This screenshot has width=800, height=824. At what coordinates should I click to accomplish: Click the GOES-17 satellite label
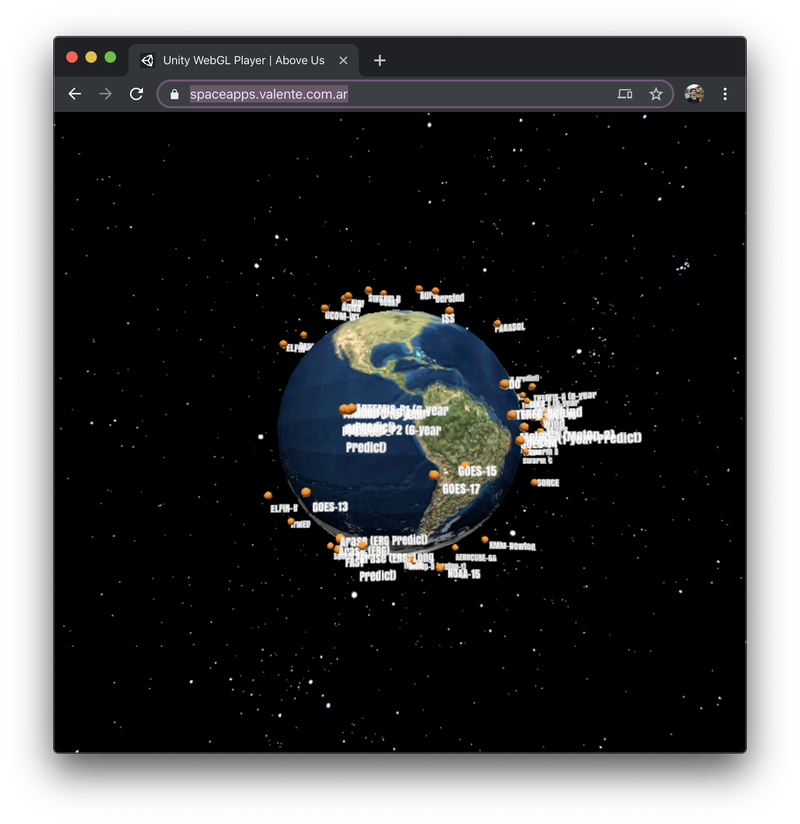coord(461,489)
